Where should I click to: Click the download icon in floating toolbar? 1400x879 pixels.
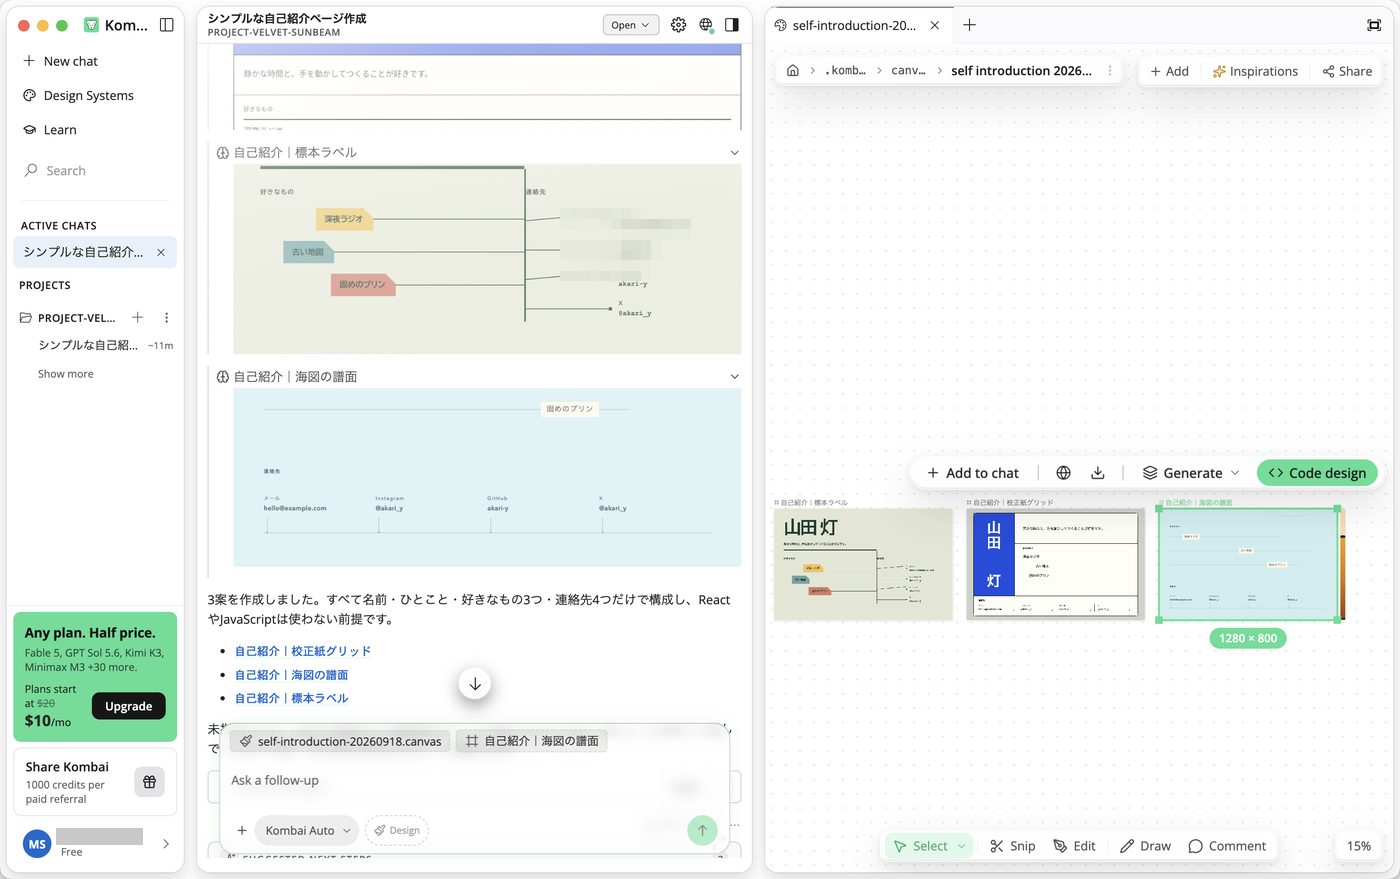tap(1098, 473)
